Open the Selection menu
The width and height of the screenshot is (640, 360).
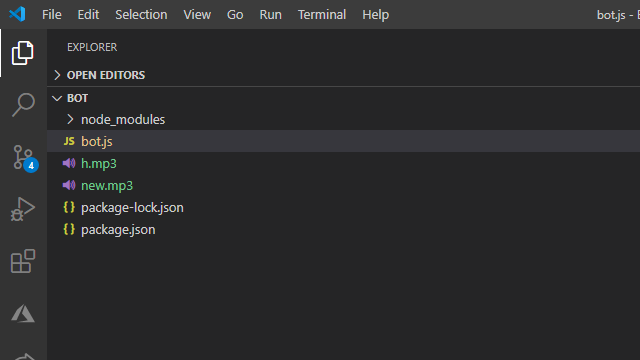coord(141,15)
